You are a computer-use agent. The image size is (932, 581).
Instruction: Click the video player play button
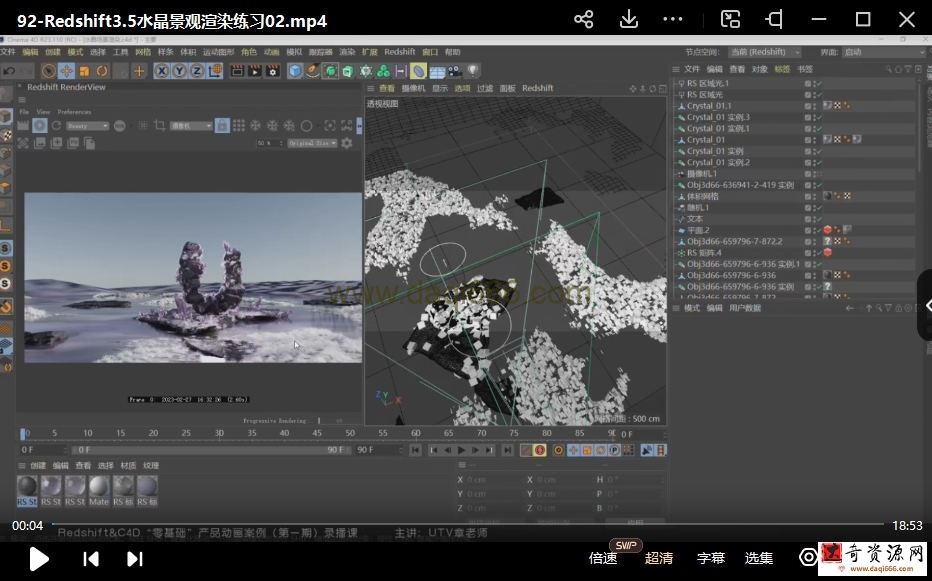click(39, 558)
